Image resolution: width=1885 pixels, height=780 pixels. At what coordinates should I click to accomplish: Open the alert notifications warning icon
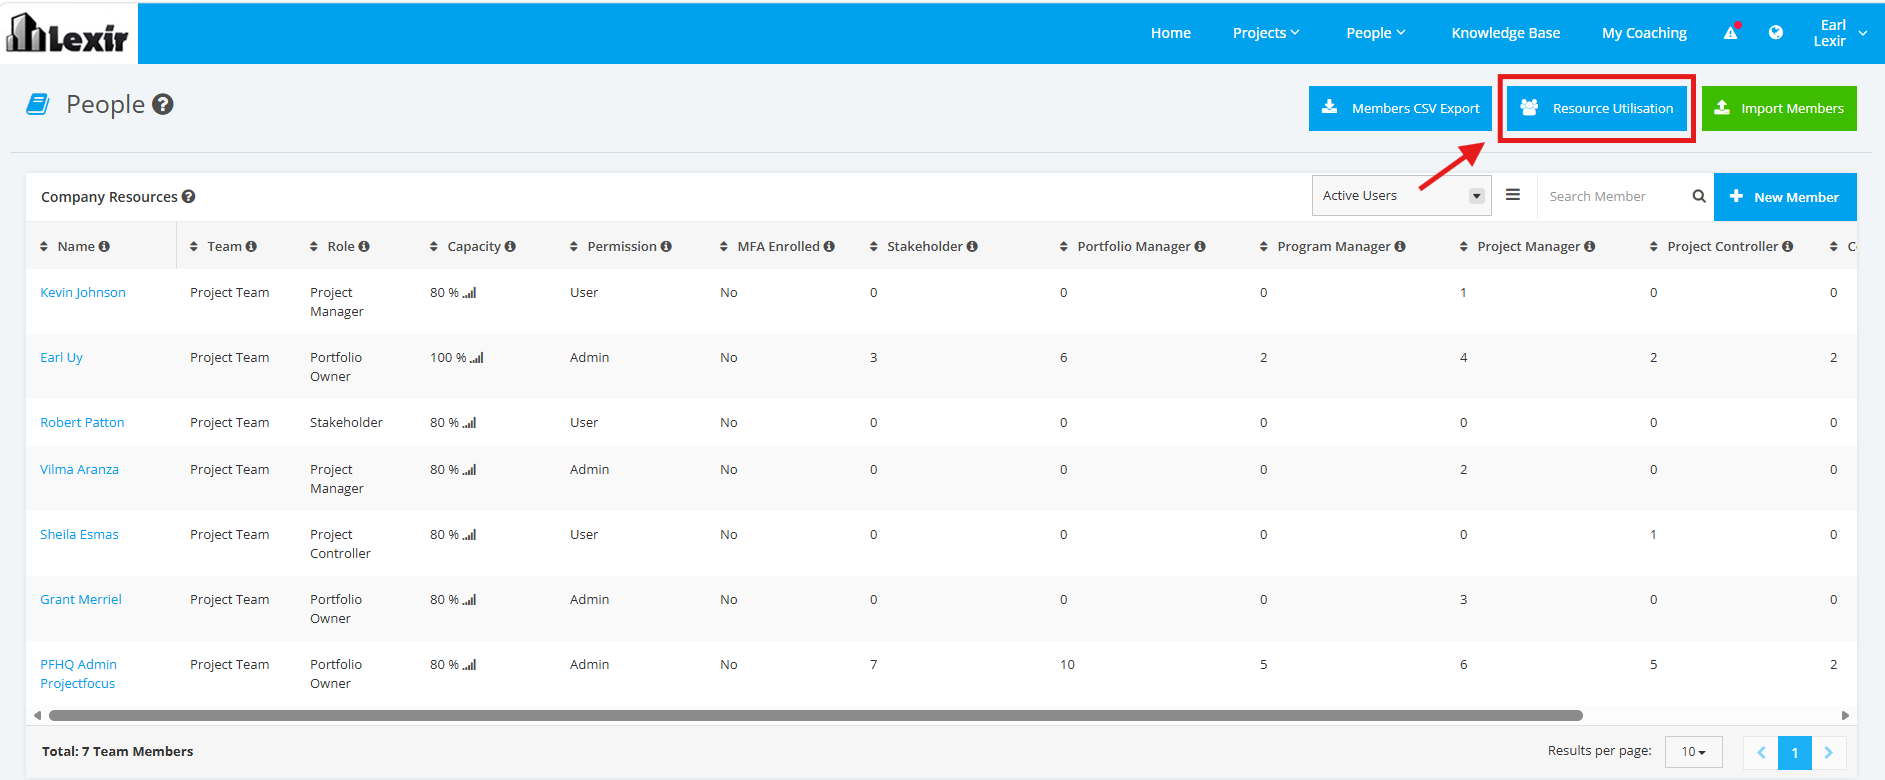(x=1730, y=33)
